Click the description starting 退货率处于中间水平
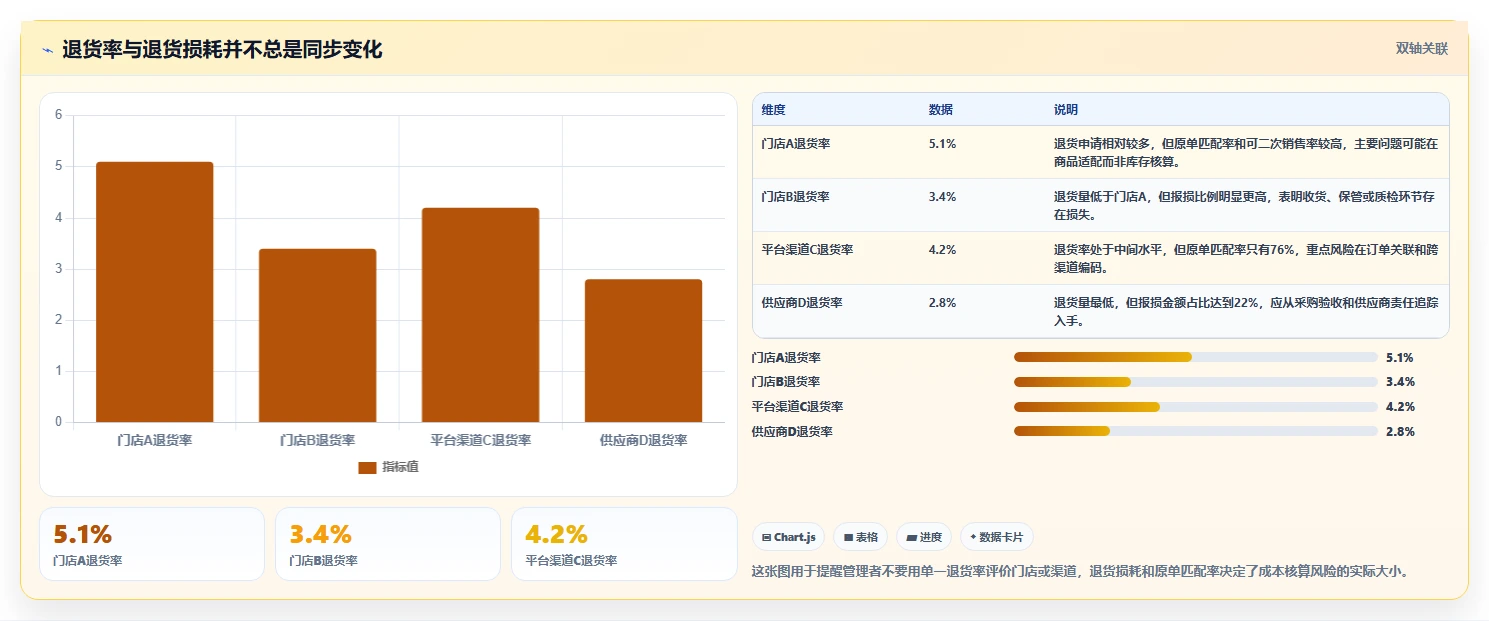The width and height of the screenshot is (1489, 621). click(1245, 258)
